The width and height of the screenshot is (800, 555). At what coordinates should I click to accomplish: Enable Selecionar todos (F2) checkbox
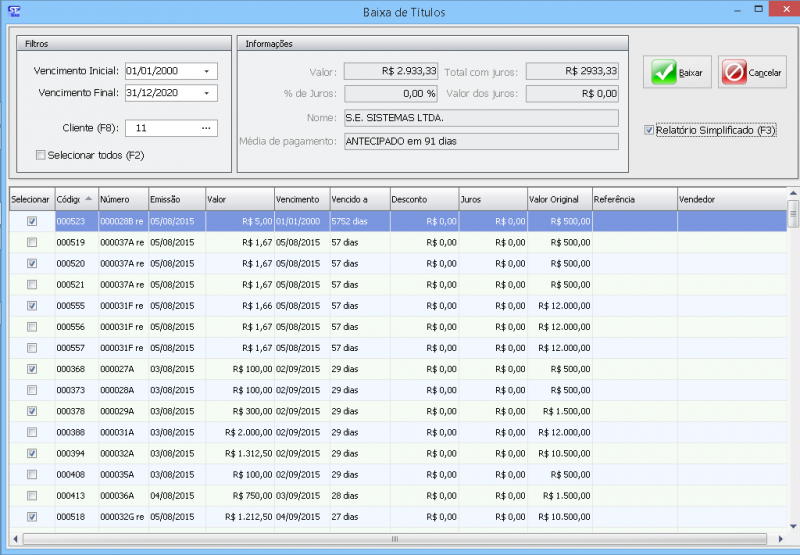coord(40,155)
